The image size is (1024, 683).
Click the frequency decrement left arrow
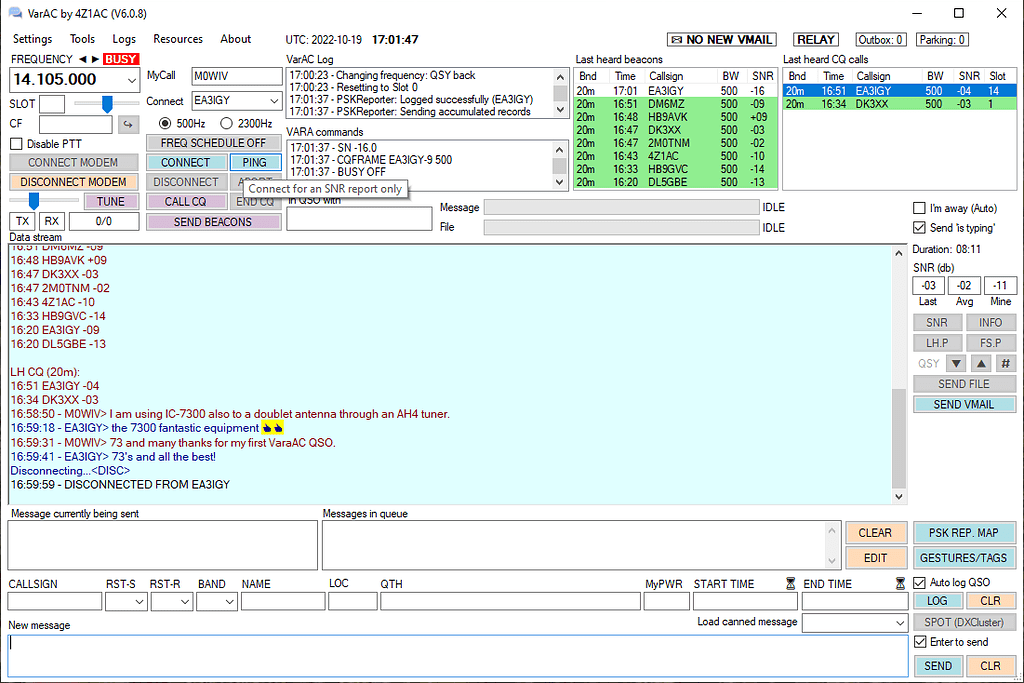pos(84,59)
